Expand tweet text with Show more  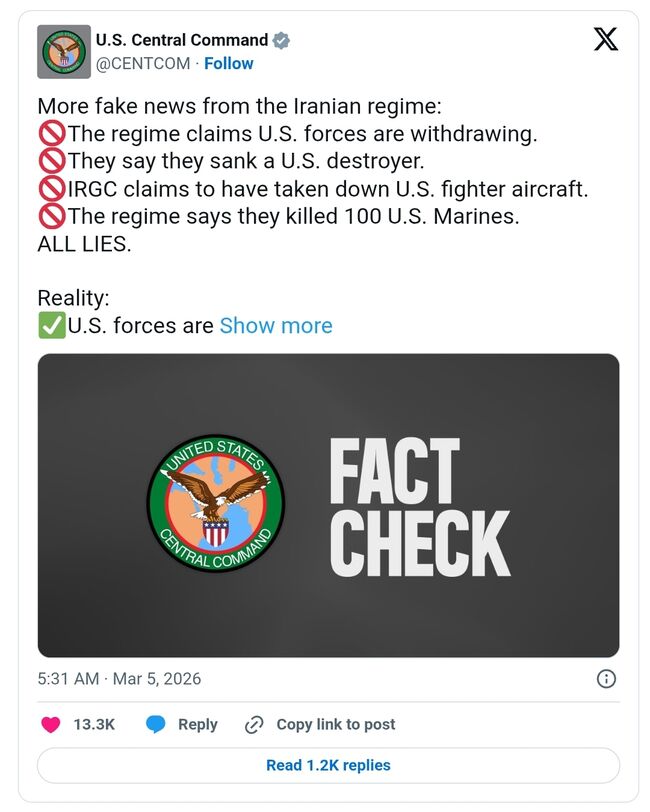click(276, 325)
